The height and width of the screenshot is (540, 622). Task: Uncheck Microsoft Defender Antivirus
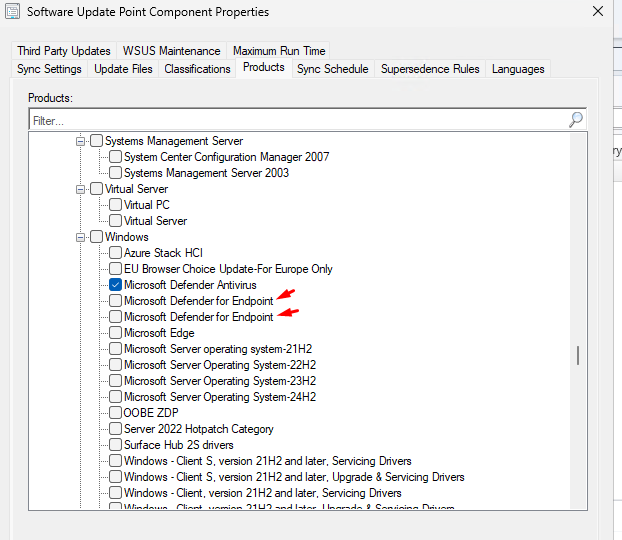point(115,285)
